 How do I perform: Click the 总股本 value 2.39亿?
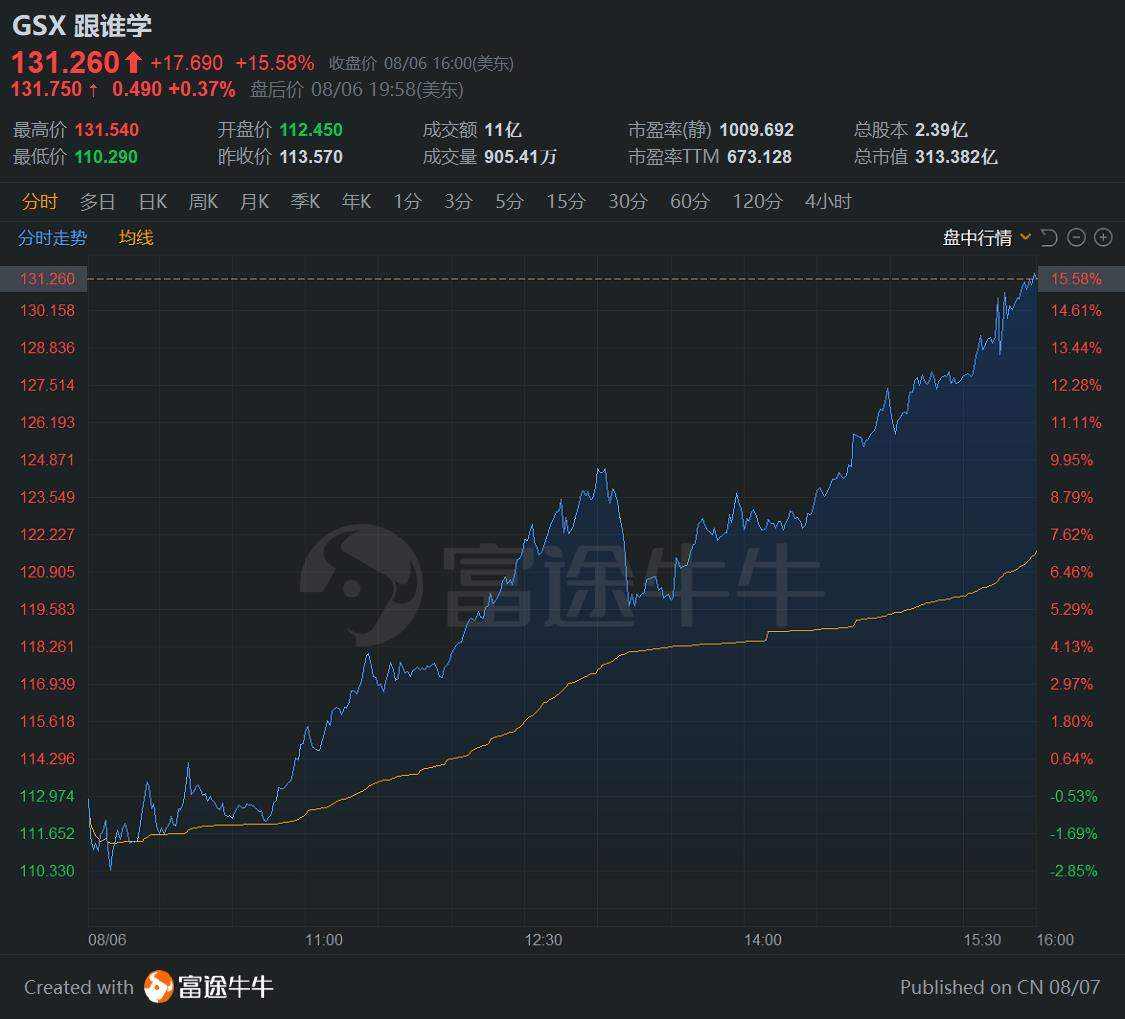941,130
